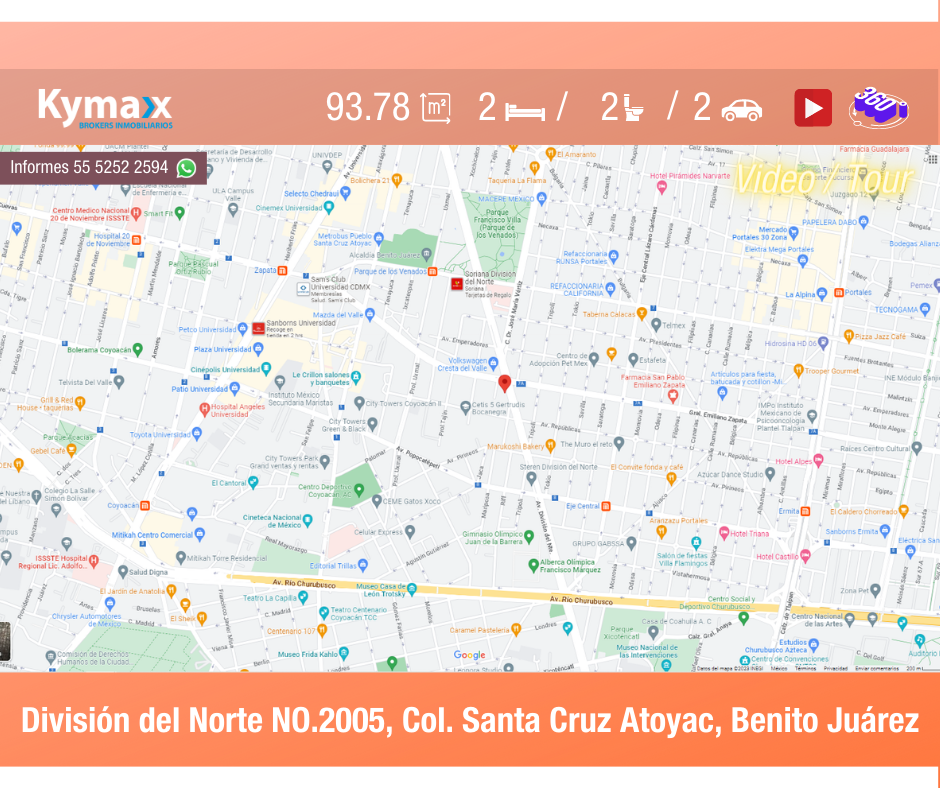Open the Google logo on the map
The image size is (940, 788).
click(x=469, y=655)
